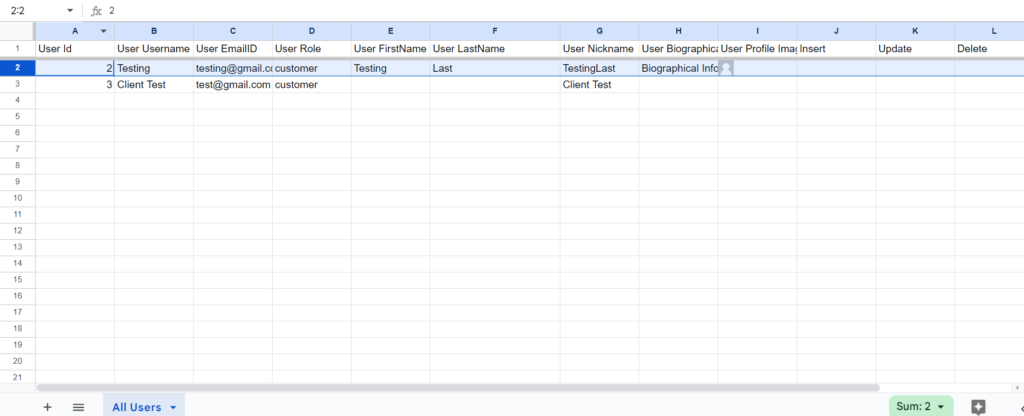Viewport: 1024px width, 416px height.
Task: Click the User Id cell with value 3
Action: click(x=74, y=84)
